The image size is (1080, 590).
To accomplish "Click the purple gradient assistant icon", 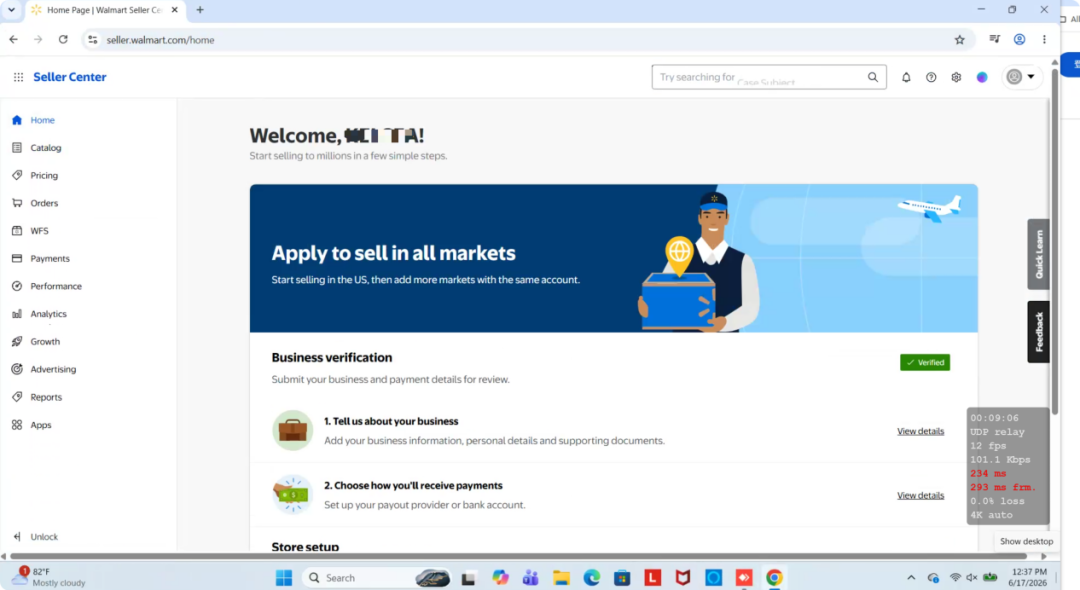I will pos(982,77).
